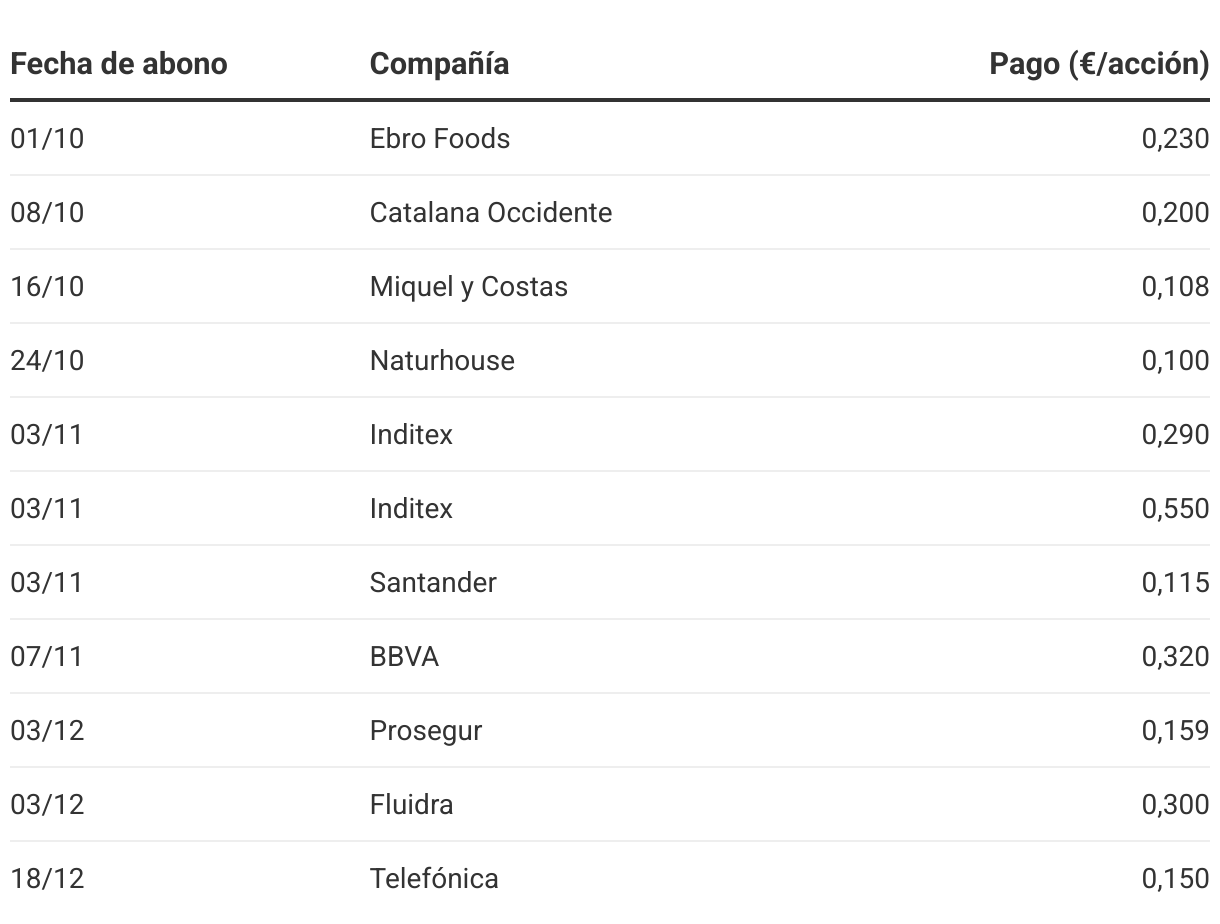This screenshot has height=924, width=1220.
Task: Select the Ebro Foods company cell
Action: point(440,138)
